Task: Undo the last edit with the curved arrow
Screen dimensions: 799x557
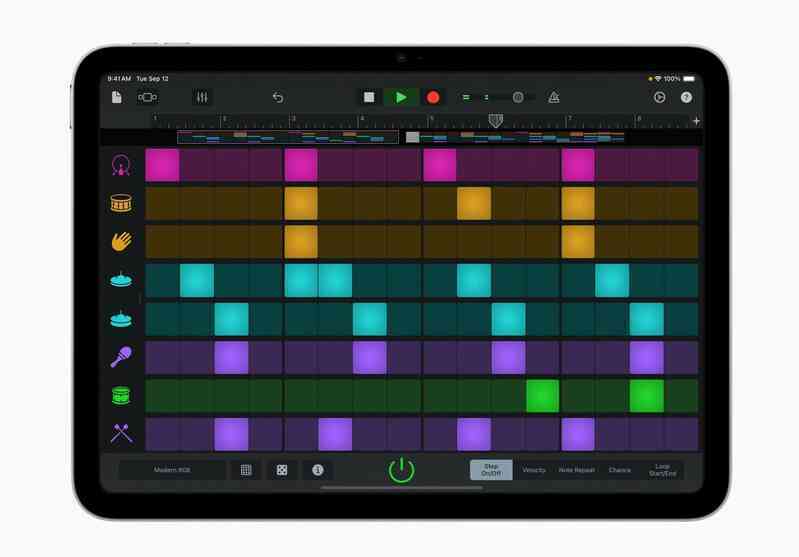Action: click(x=278, y=97)
